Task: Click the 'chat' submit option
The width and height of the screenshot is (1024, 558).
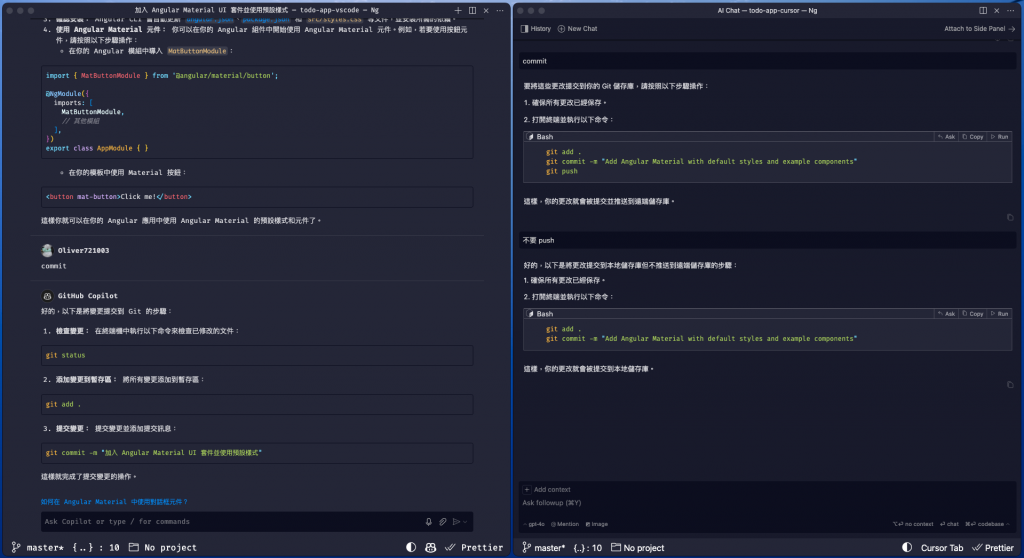Action: [x=950, y=524]
